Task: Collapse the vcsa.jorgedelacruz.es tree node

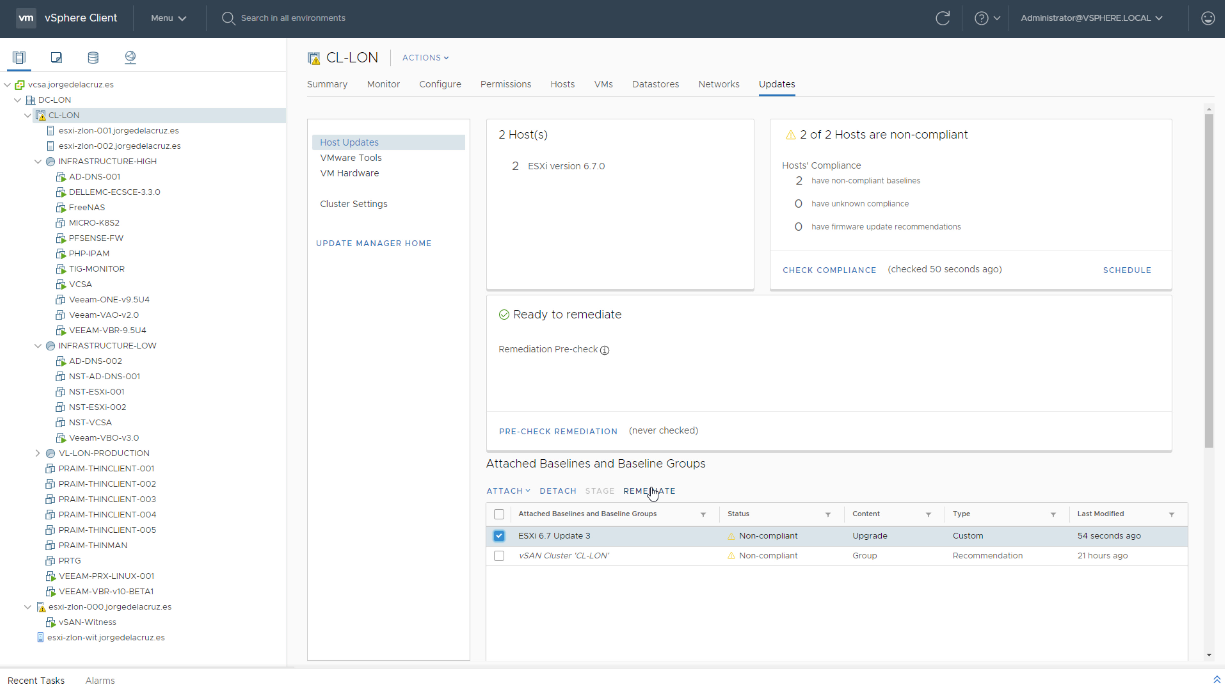Action: [8, 85]
